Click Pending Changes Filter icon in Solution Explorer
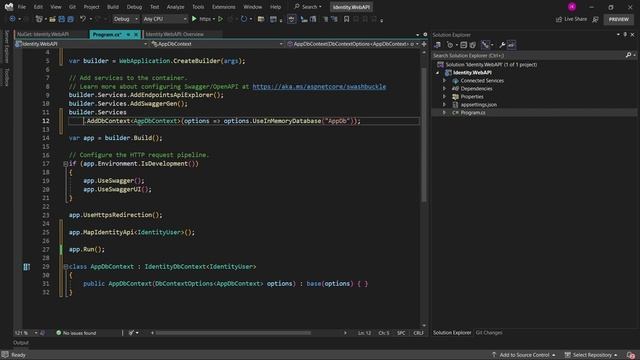The width and height of the screenshot is (640, 360). (x=450, y=45)
